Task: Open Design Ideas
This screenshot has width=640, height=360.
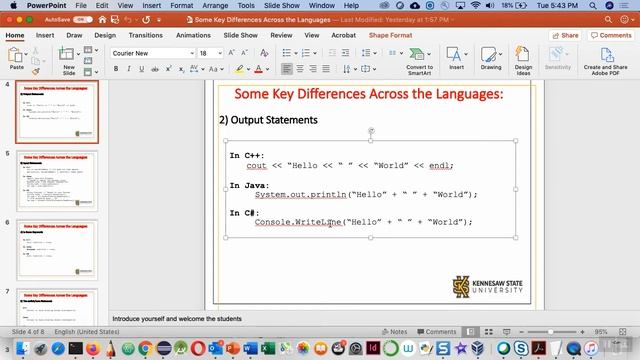Action: tap(523, 60)
